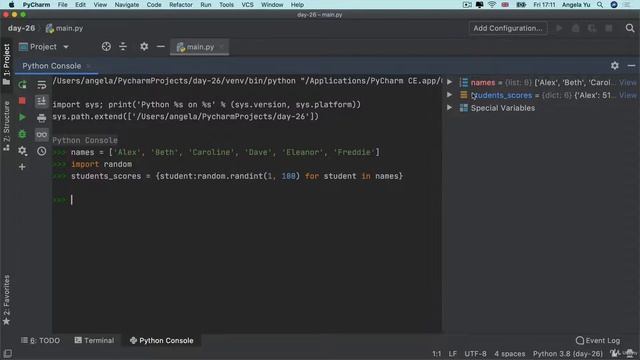Execute current statement green play icon

point(22,118)
